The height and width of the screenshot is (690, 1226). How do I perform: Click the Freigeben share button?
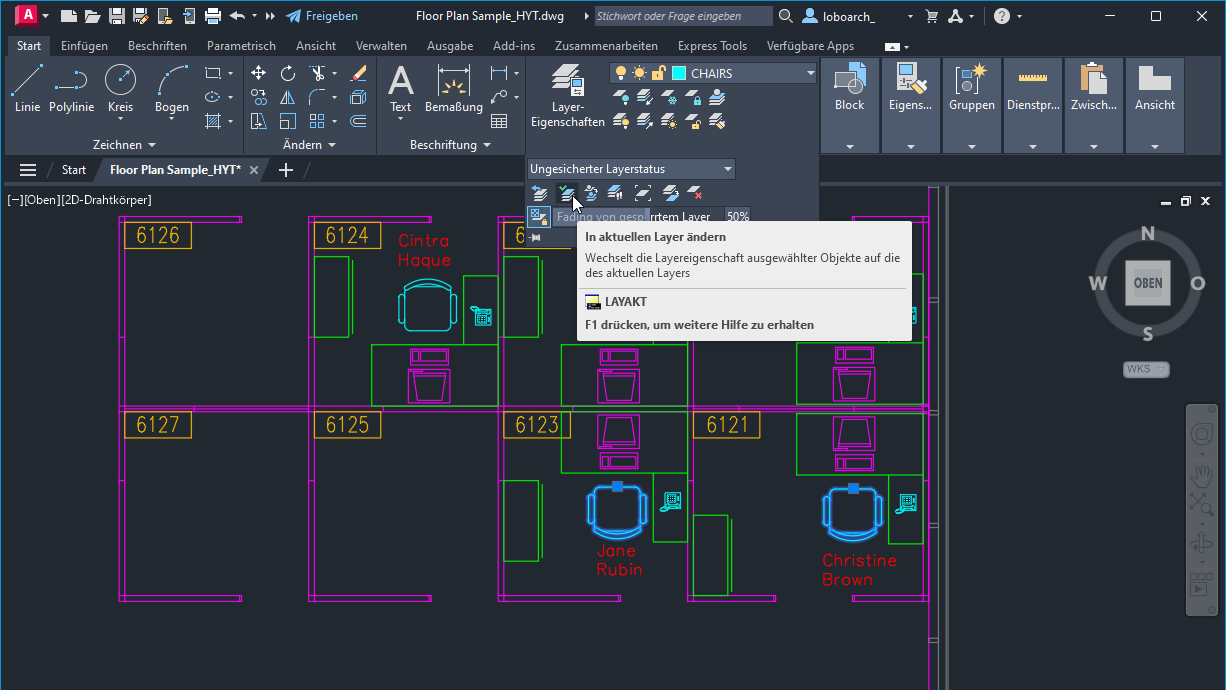(321, 16)
